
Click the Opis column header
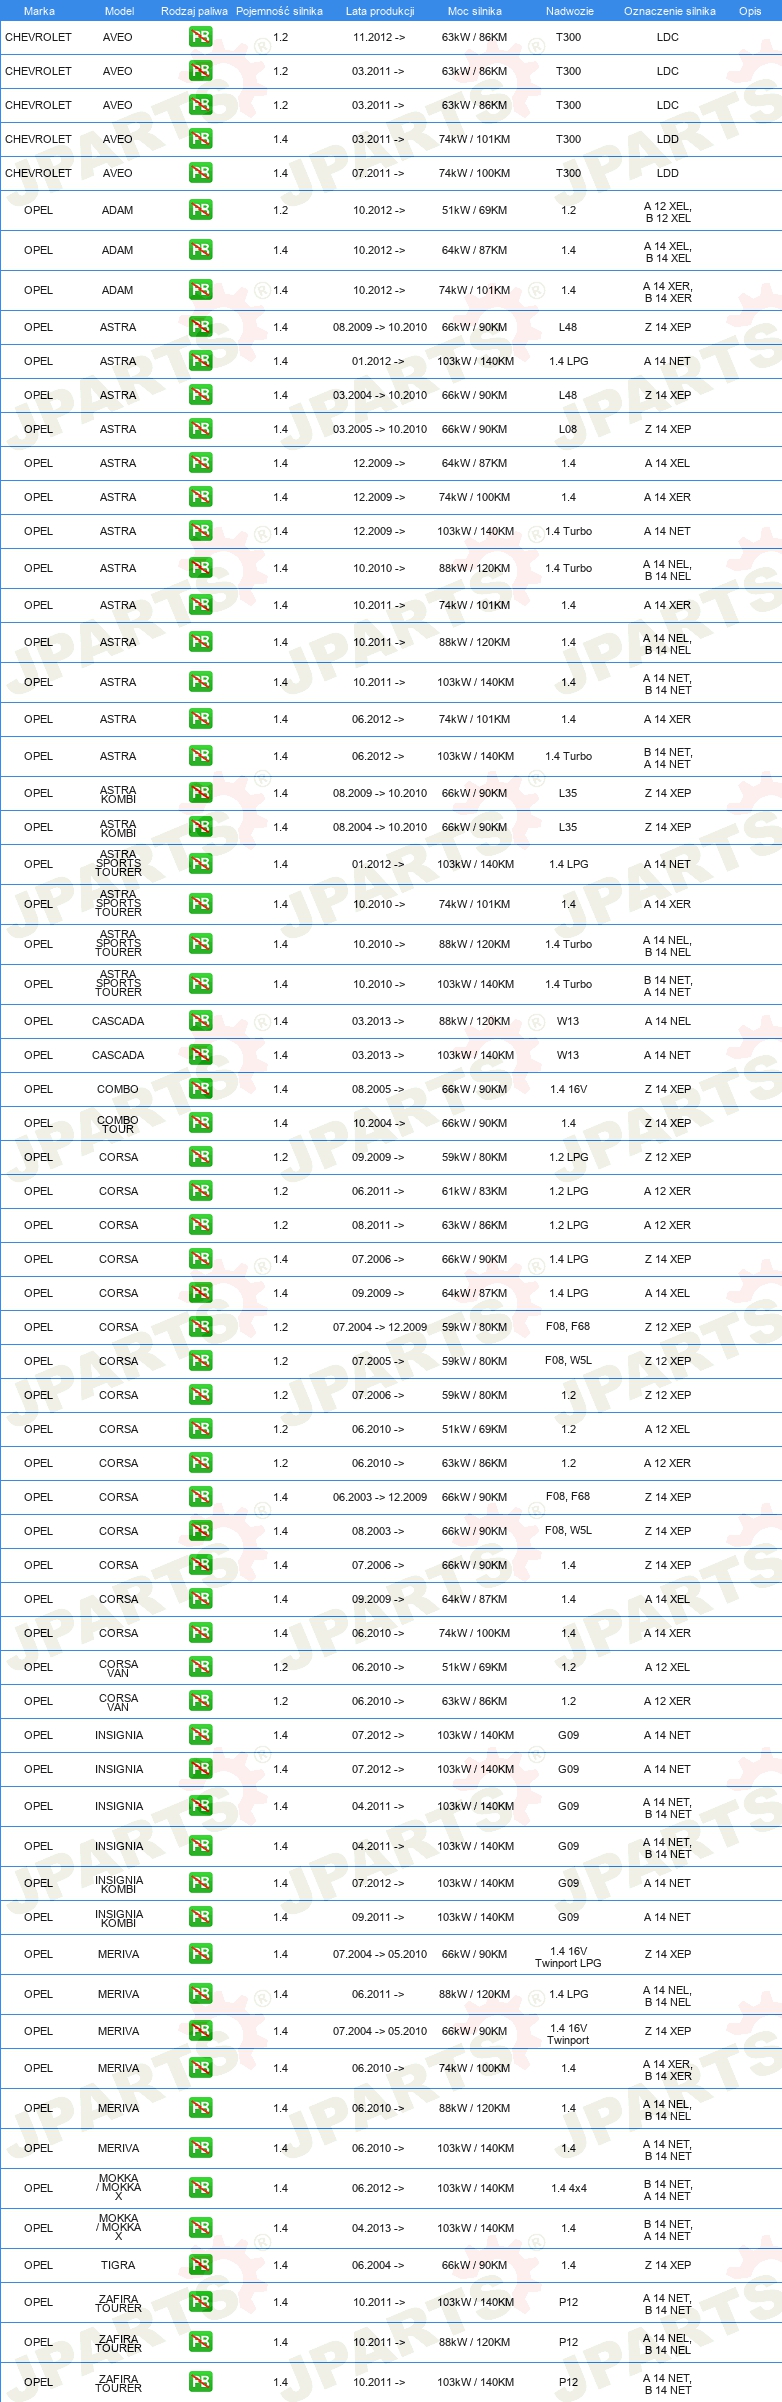click(750, 11)
